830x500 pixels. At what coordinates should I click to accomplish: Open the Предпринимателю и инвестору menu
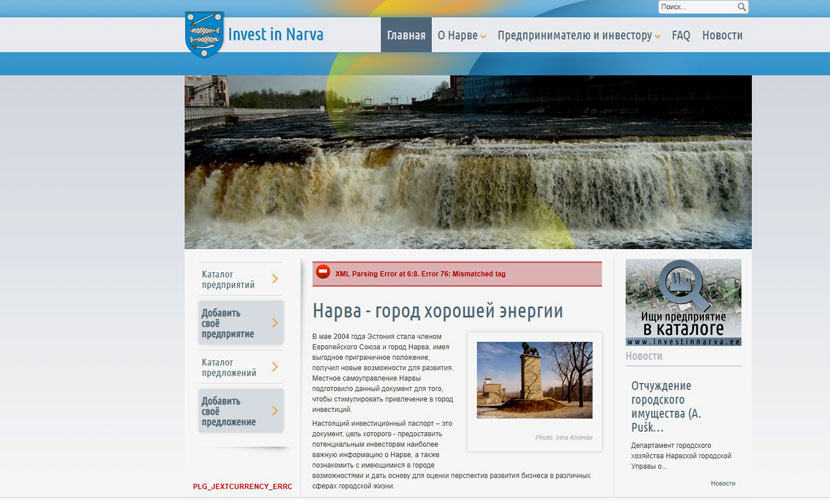pyautogui.click(x=575, y=35)
